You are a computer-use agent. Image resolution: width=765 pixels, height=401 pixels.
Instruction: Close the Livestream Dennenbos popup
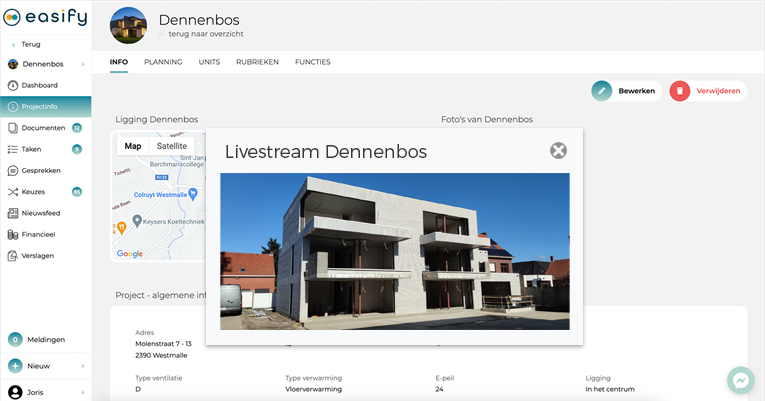click(559, 151)
